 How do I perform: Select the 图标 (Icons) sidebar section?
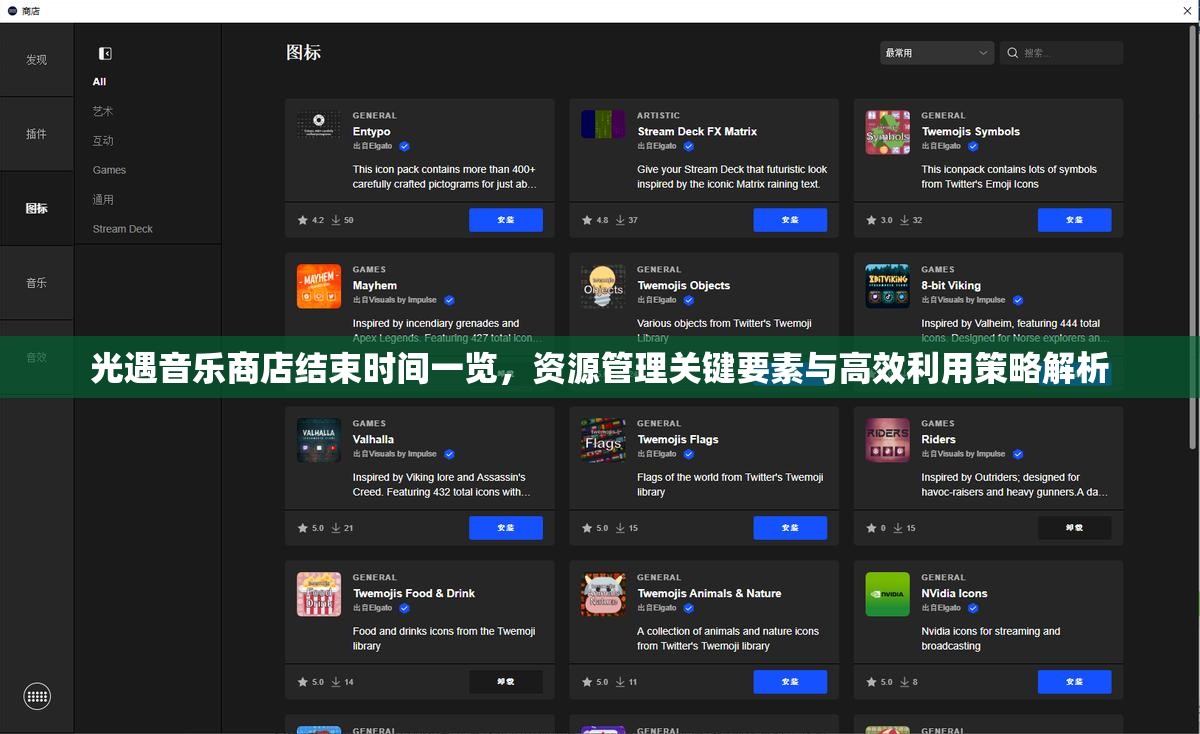pyautogui.click(x=37, y=208)
